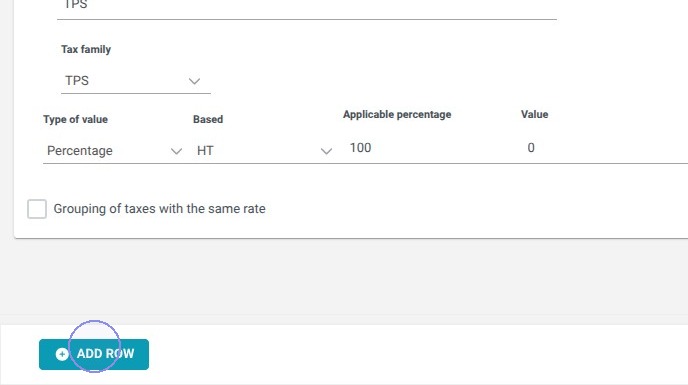This screenshot has height=385, width=688.
Task: Enable grouping of taxes with same rate
Action: (37, 209)
